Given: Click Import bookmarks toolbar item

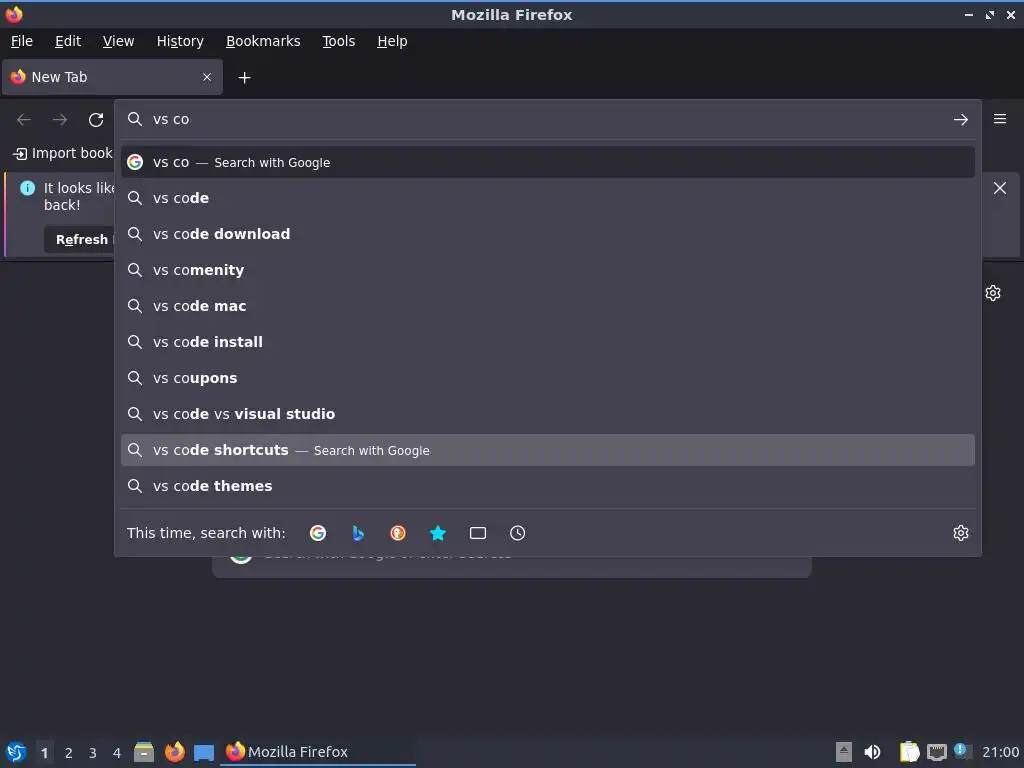Looking at the screenshot, I should coord(63,153).
